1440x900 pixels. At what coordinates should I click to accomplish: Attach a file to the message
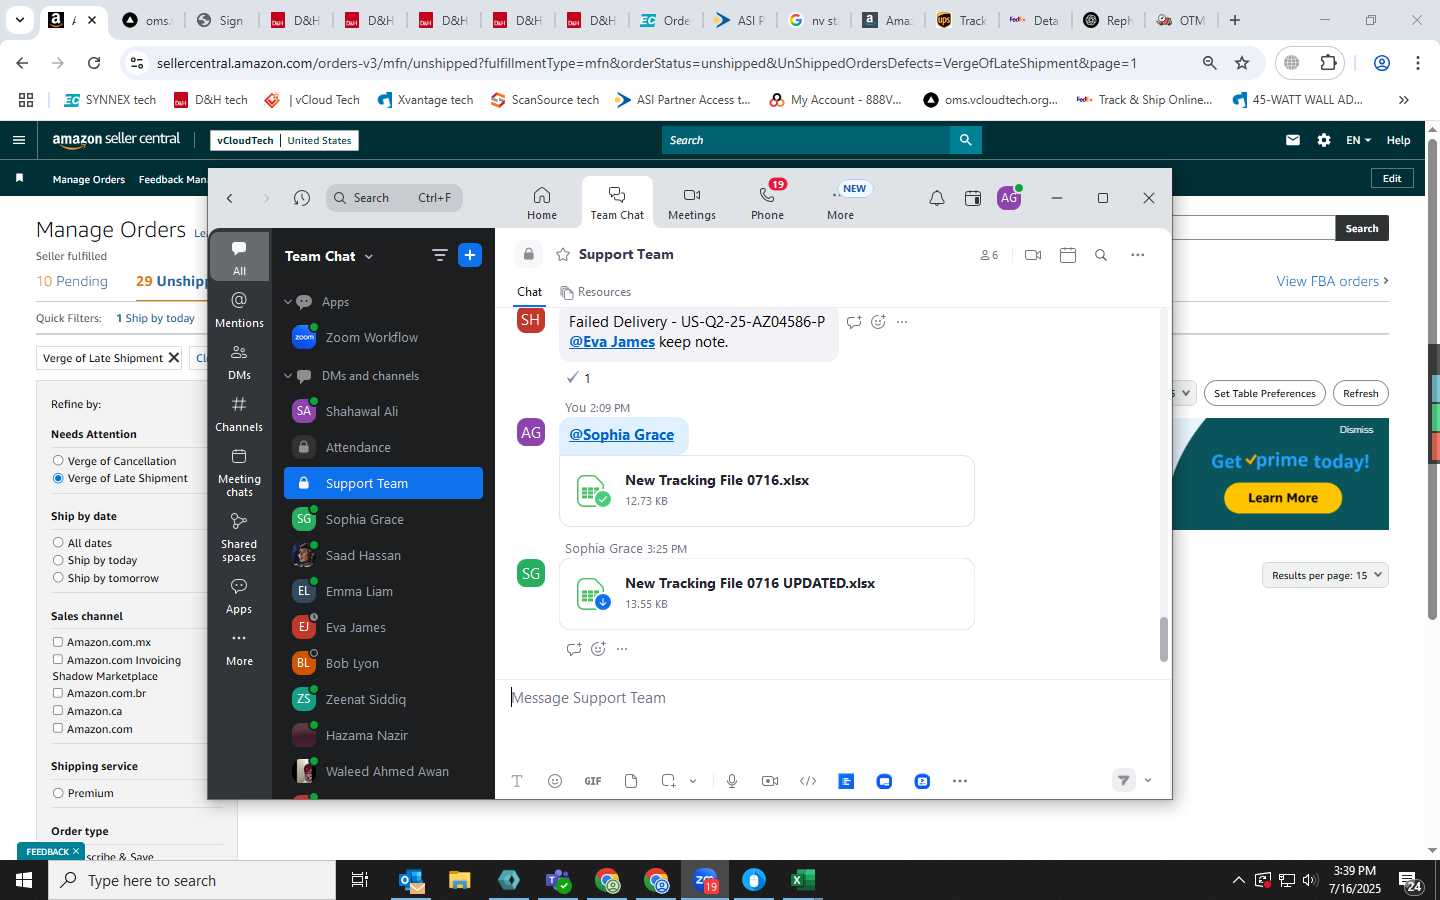coord(631,781)
